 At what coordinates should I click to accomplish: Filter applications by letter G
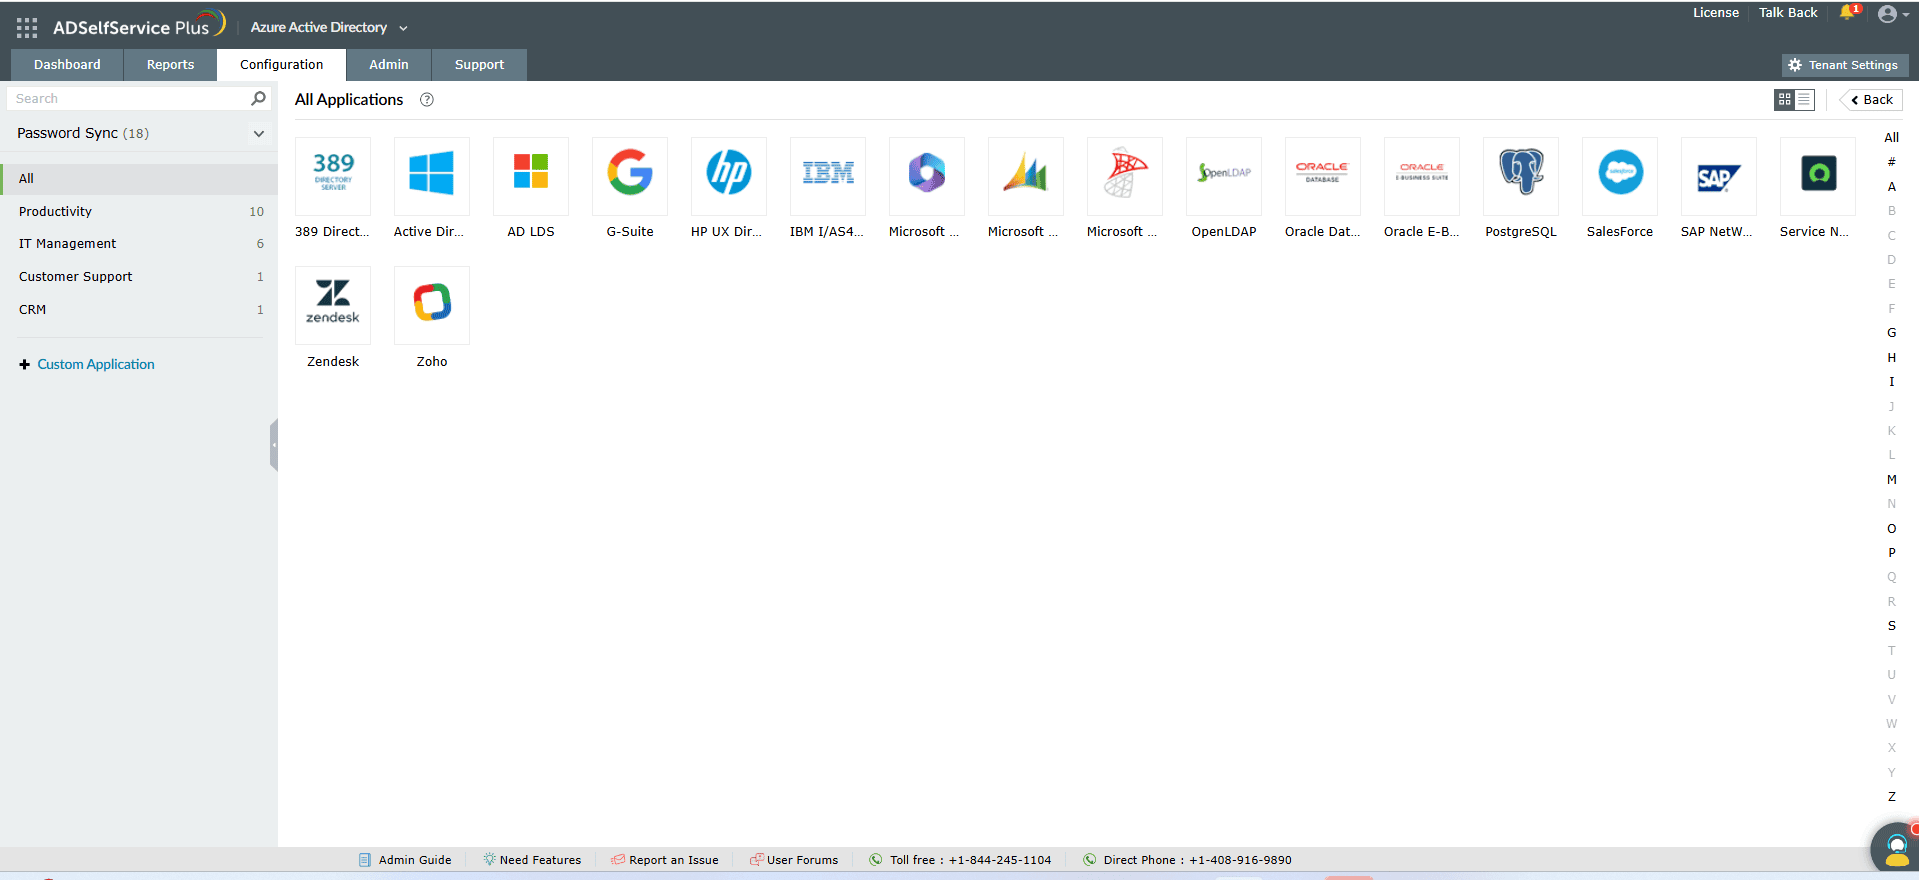1891,333
